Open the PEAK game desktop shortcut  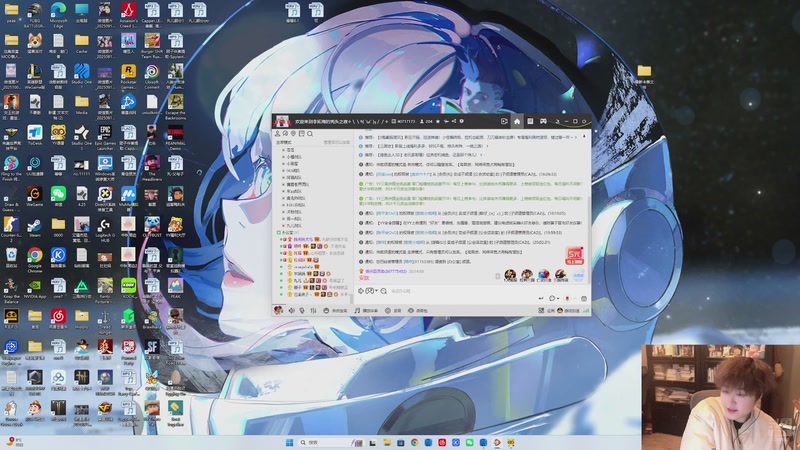[175, 289]
